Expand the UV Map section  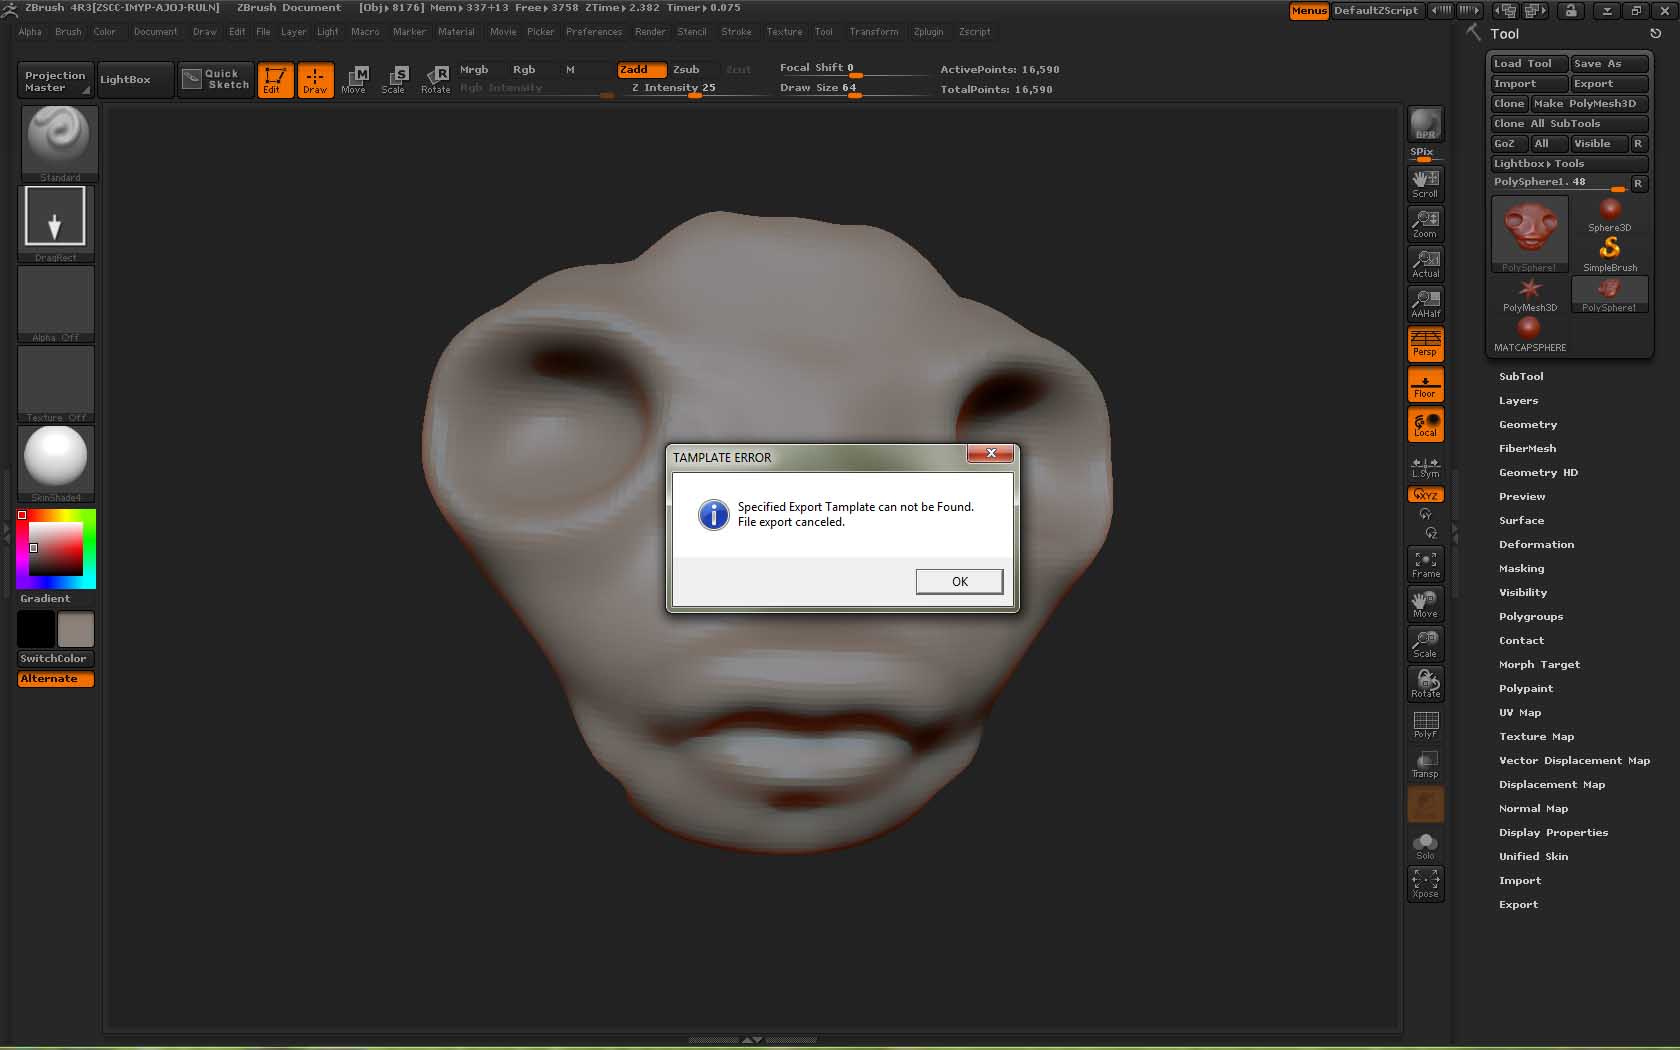1520,713
